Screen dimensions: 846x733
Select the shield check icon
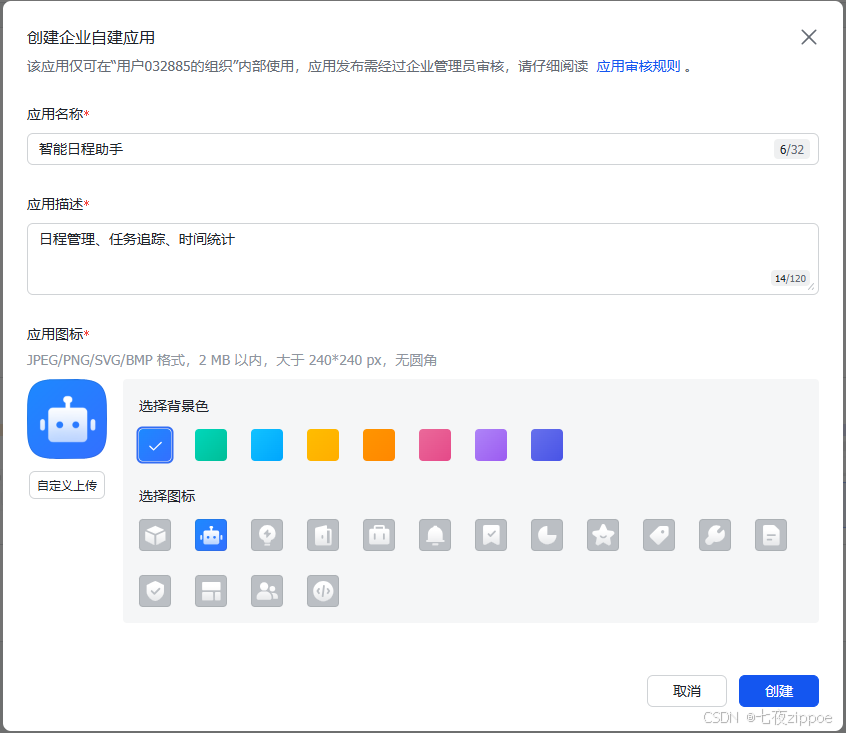pyautogui.click(x=155, y=591)
